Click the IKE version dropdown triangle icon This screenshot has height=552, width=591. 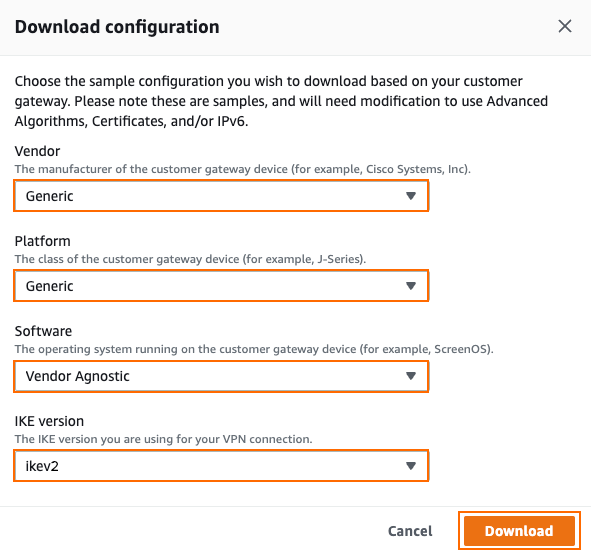click(411, 466)
